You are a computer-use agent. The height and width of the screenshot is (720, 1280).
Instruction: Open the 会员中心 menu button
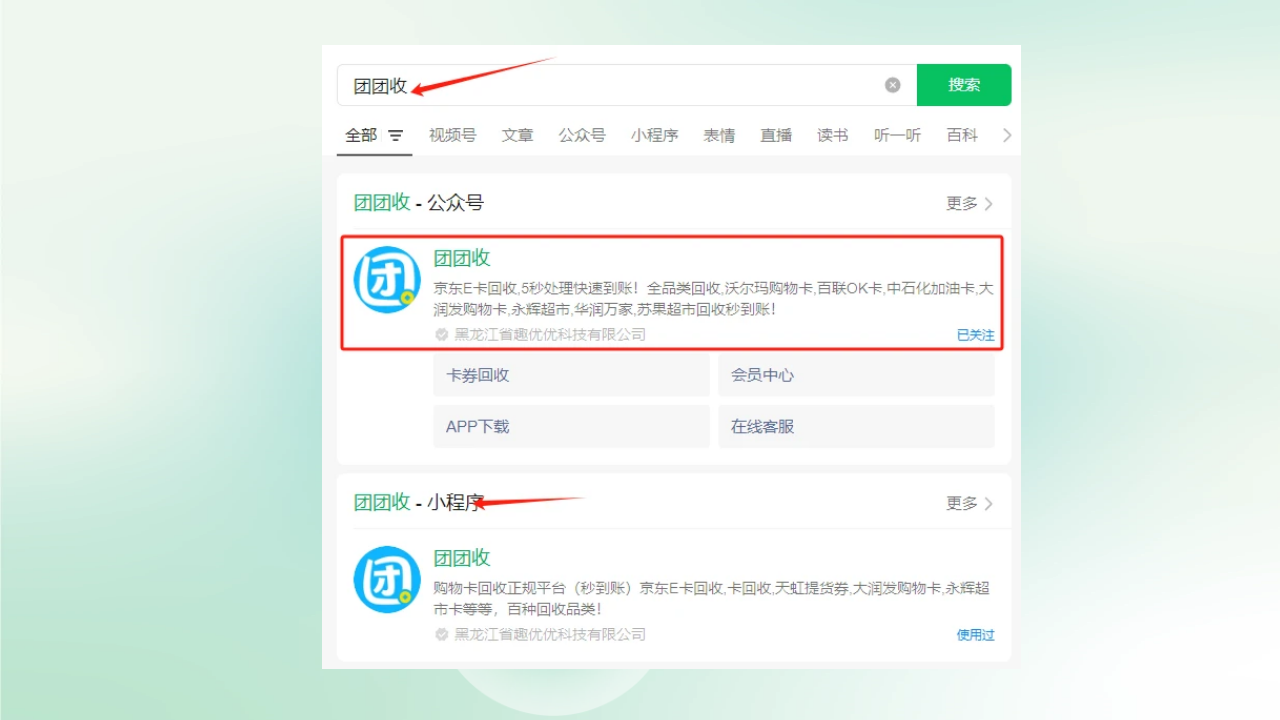coord(856,375)
